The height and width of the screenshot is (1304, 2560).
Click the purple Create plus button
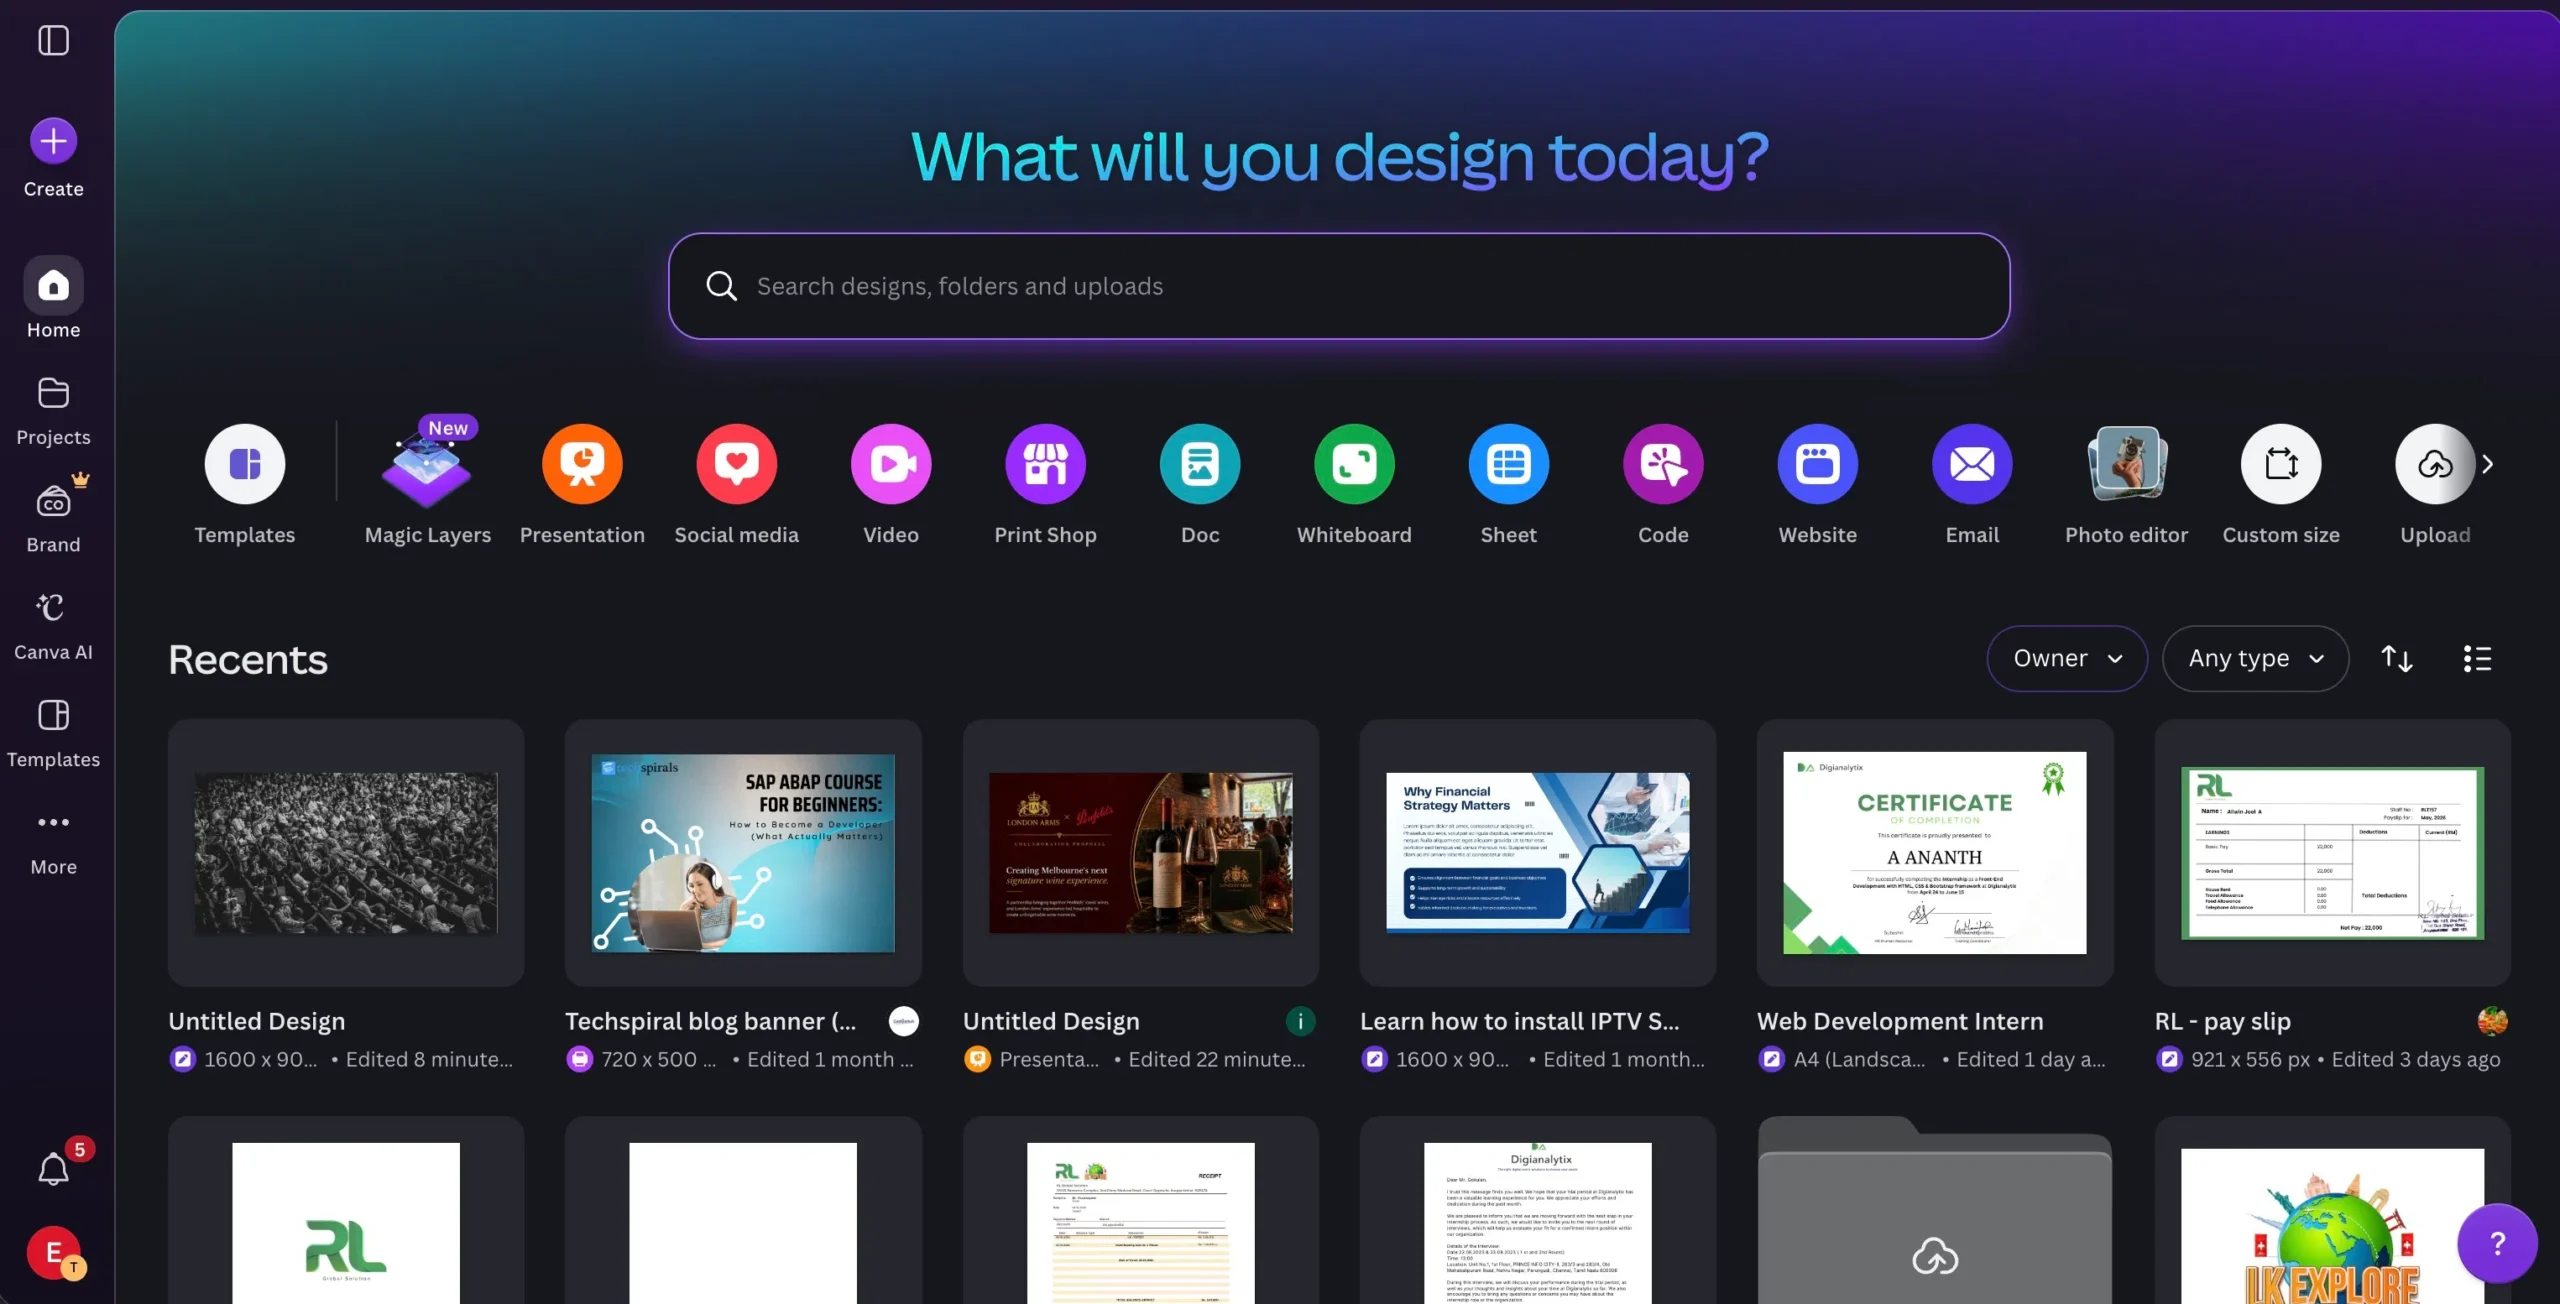click(x=53, y=141)
